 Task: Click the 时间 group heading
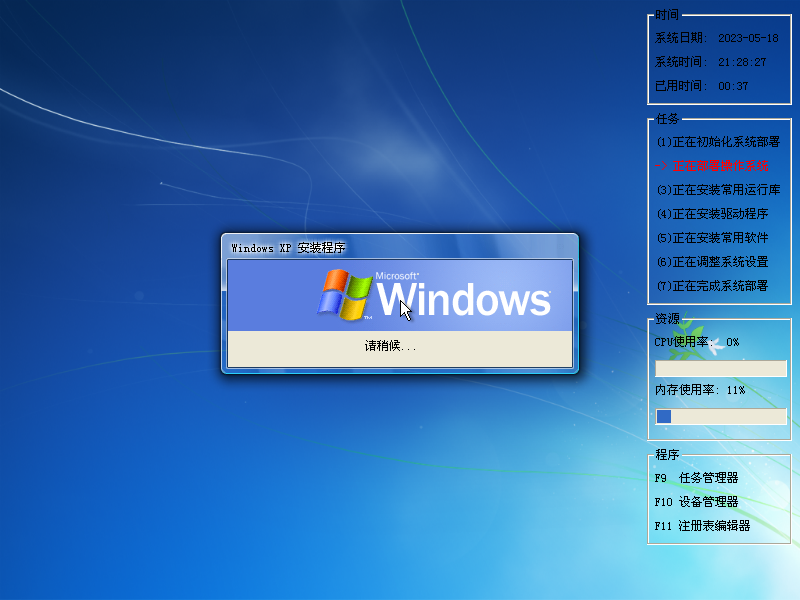[x=667, y=15]
